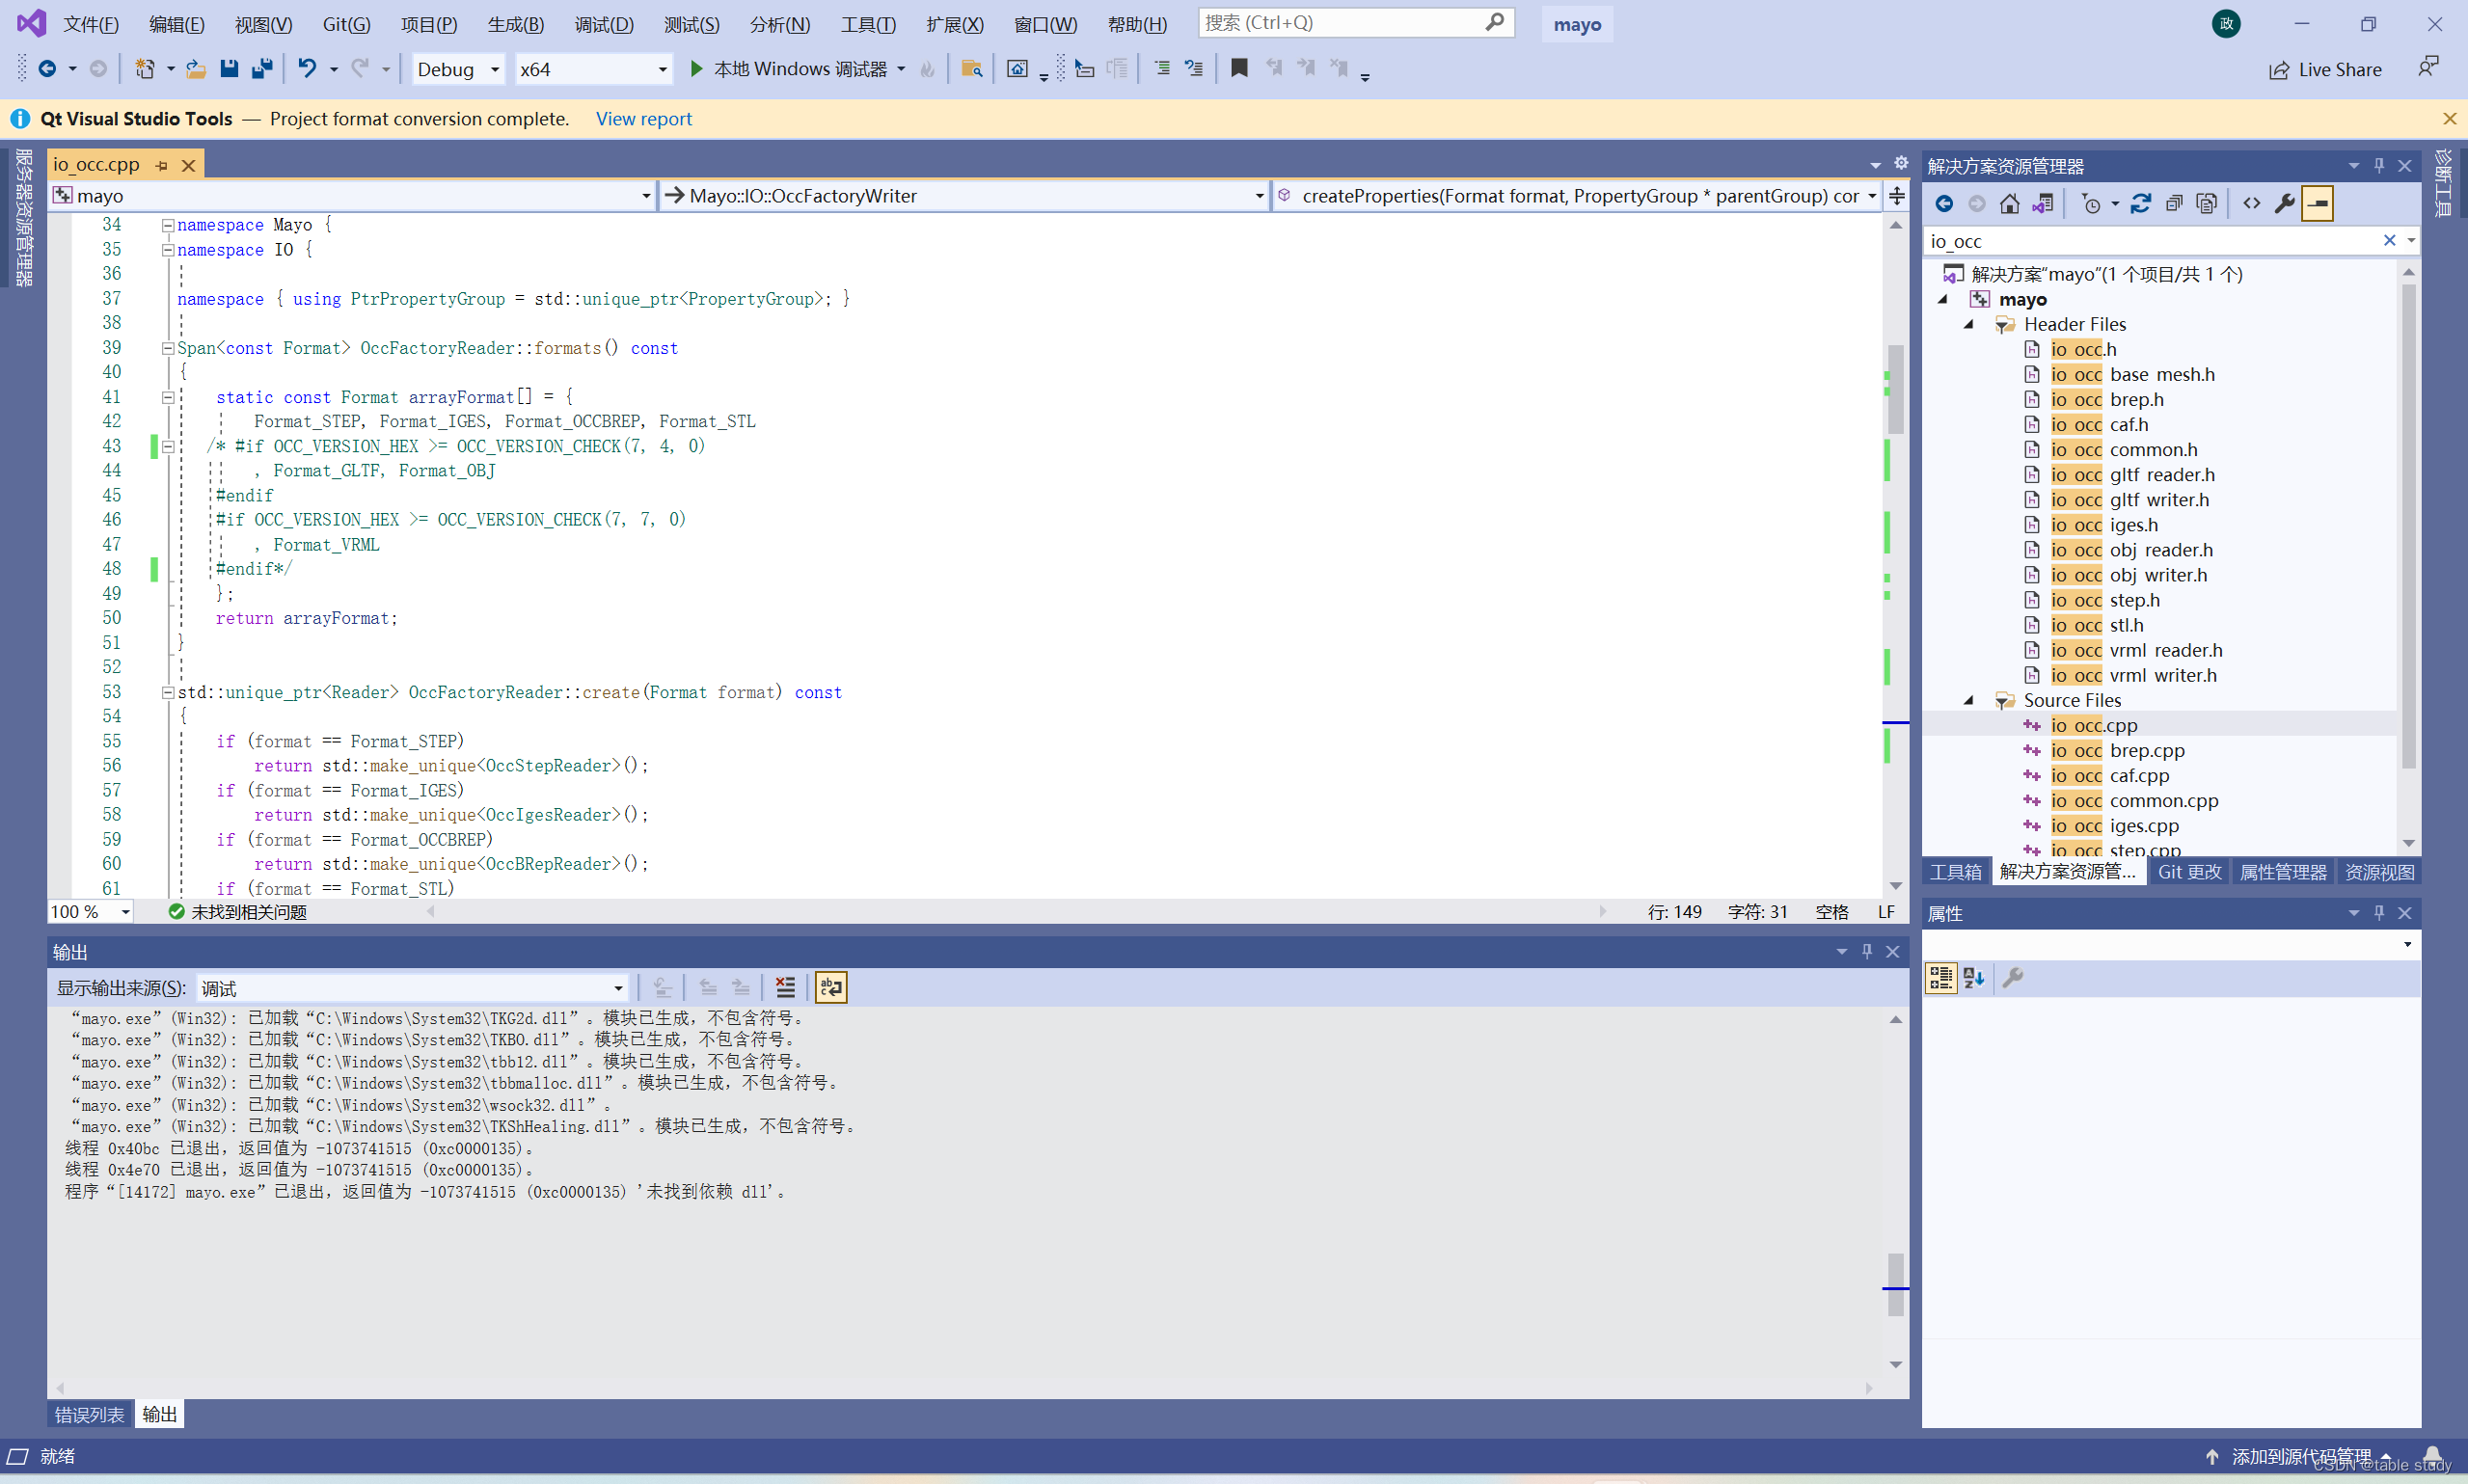The height and width of the screenshot is (1484, 2468).
Task: Click the bookmark toggle icon in toolbar
Action: point(1239,69)
